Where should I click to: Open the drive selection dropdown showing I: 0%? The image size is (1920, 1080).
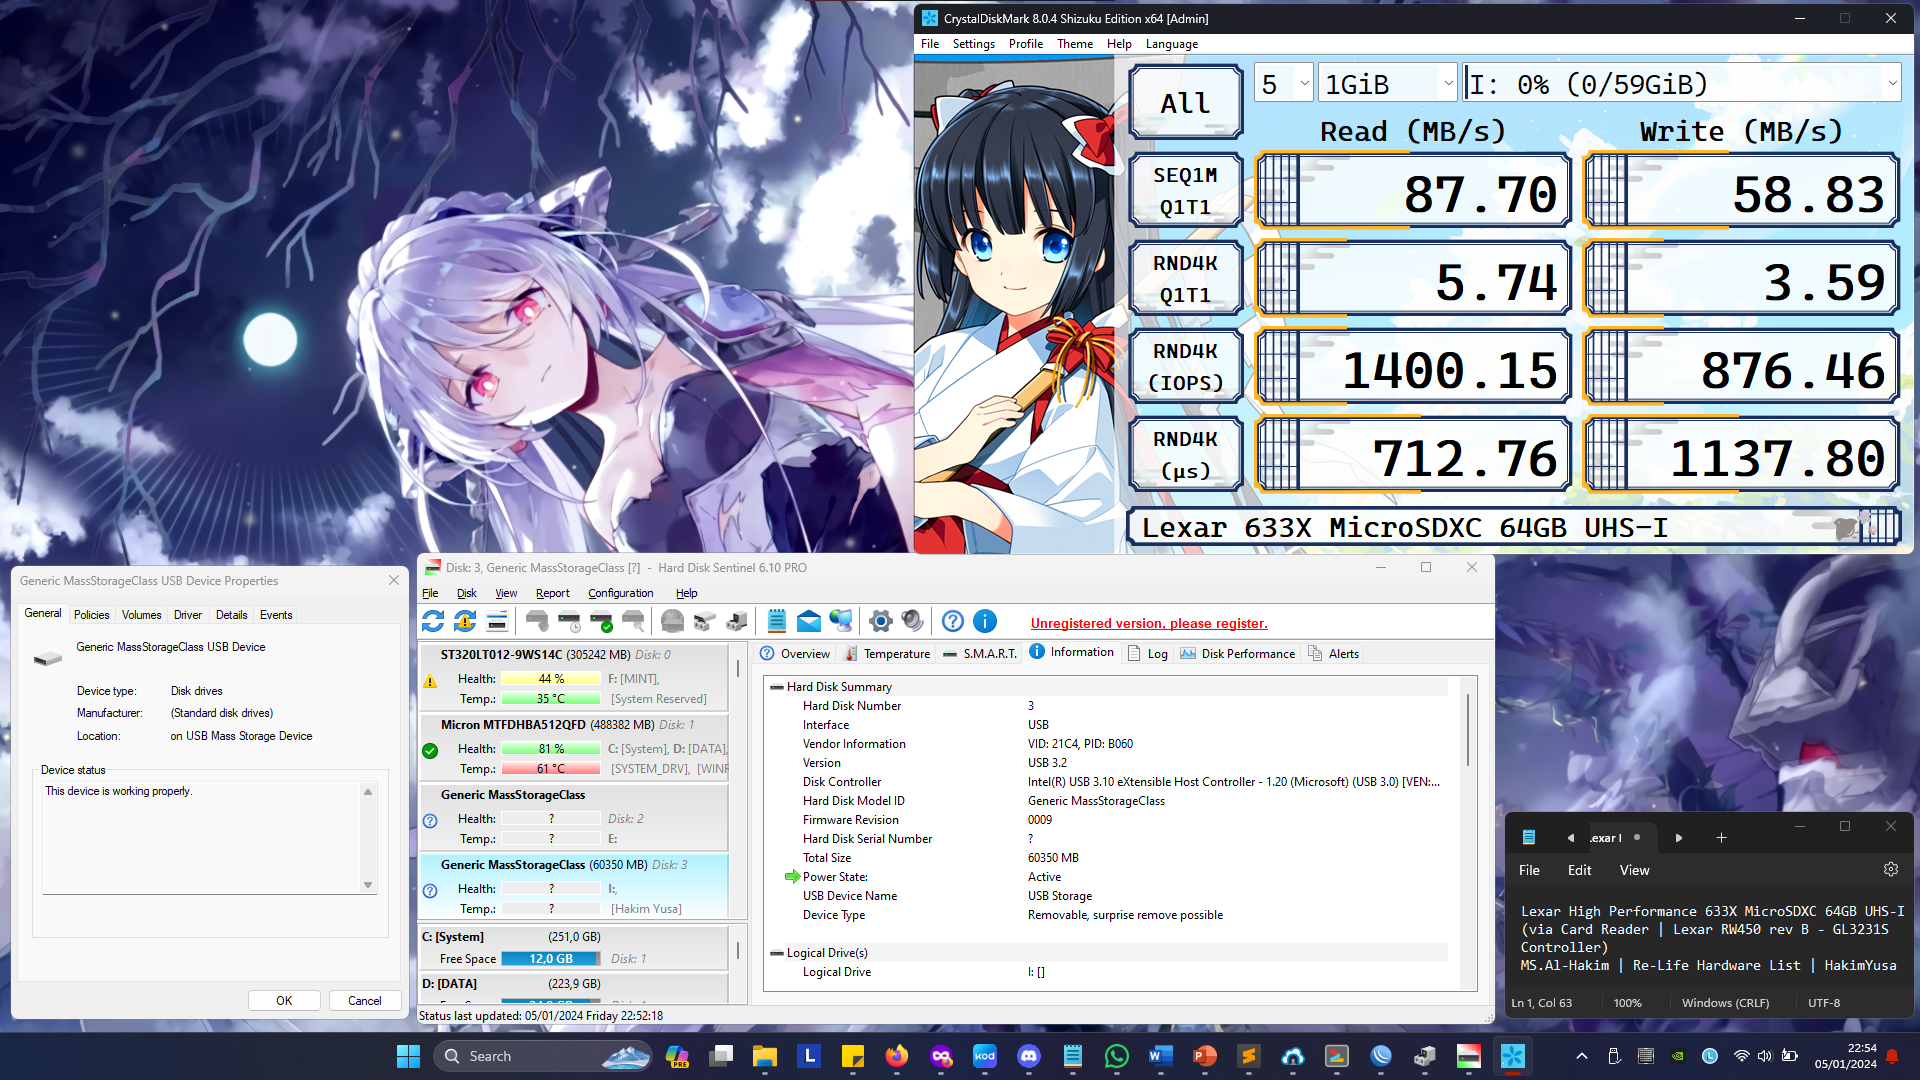coord(1682,84)
